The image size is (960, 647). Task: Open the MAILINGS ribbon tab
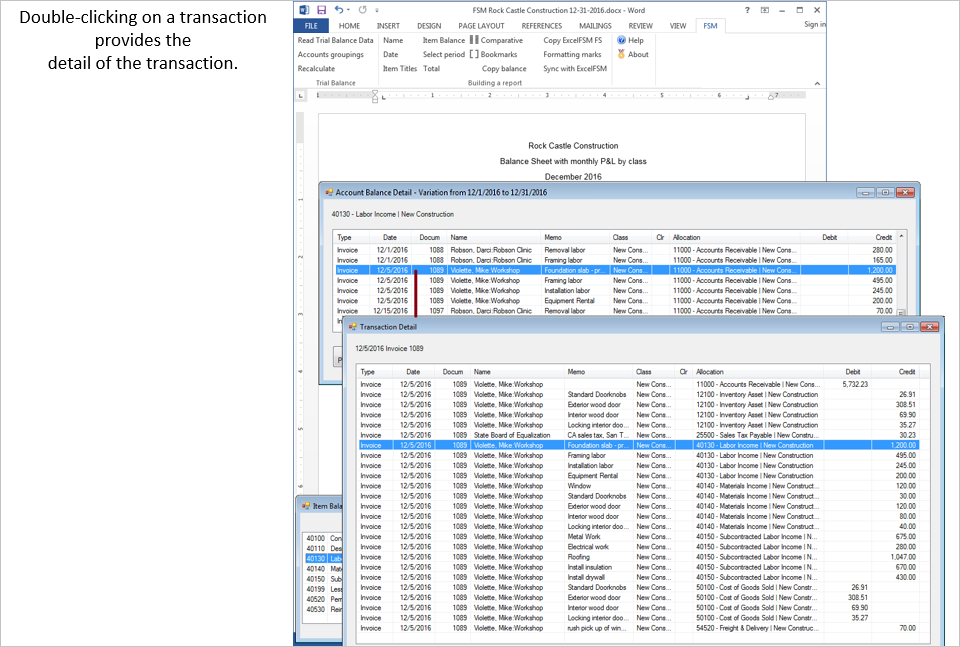pyautogui.click(x=595, y=26)
